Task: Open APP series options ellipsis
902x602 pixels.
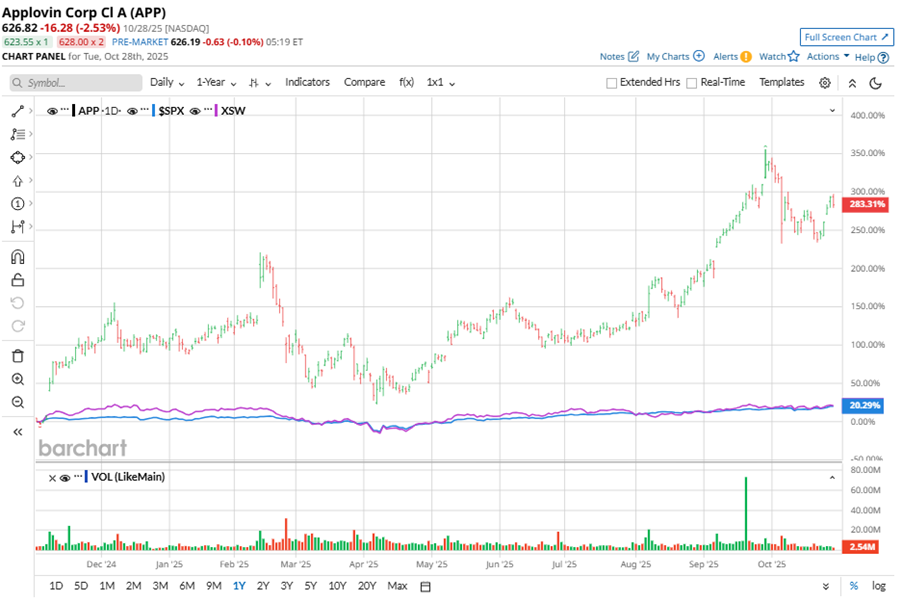Action: 64,109
